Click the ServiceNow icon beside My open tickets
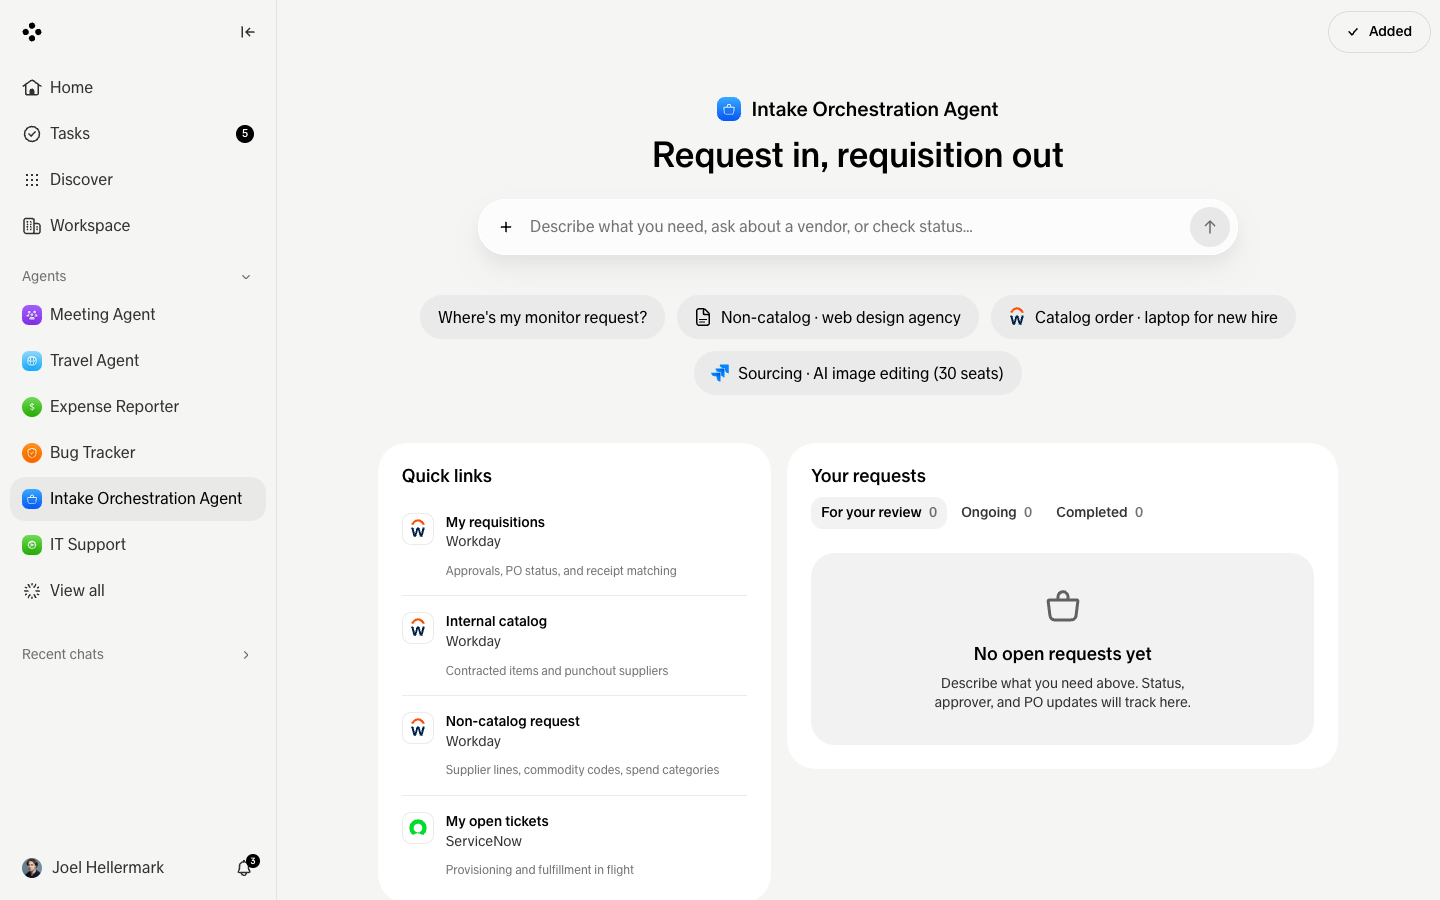 [x=418, y=828]
